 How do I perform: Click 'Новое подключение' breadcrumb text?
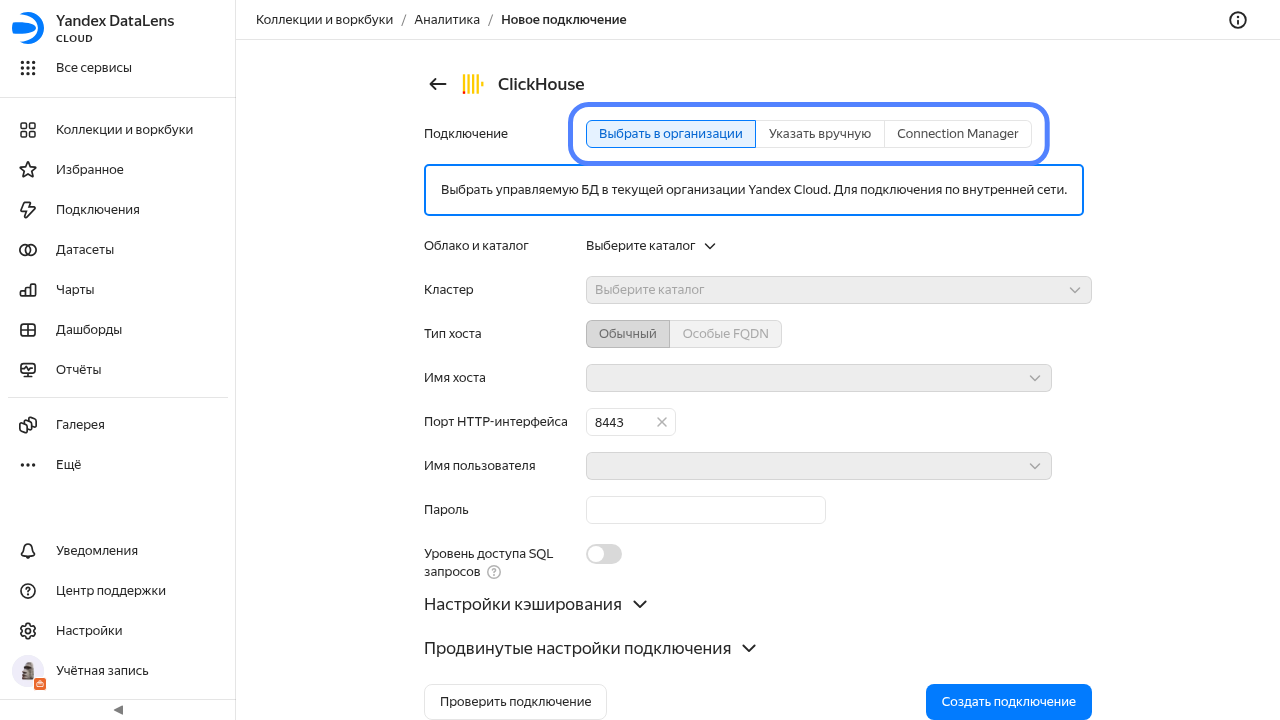click(x=564, y=20)
